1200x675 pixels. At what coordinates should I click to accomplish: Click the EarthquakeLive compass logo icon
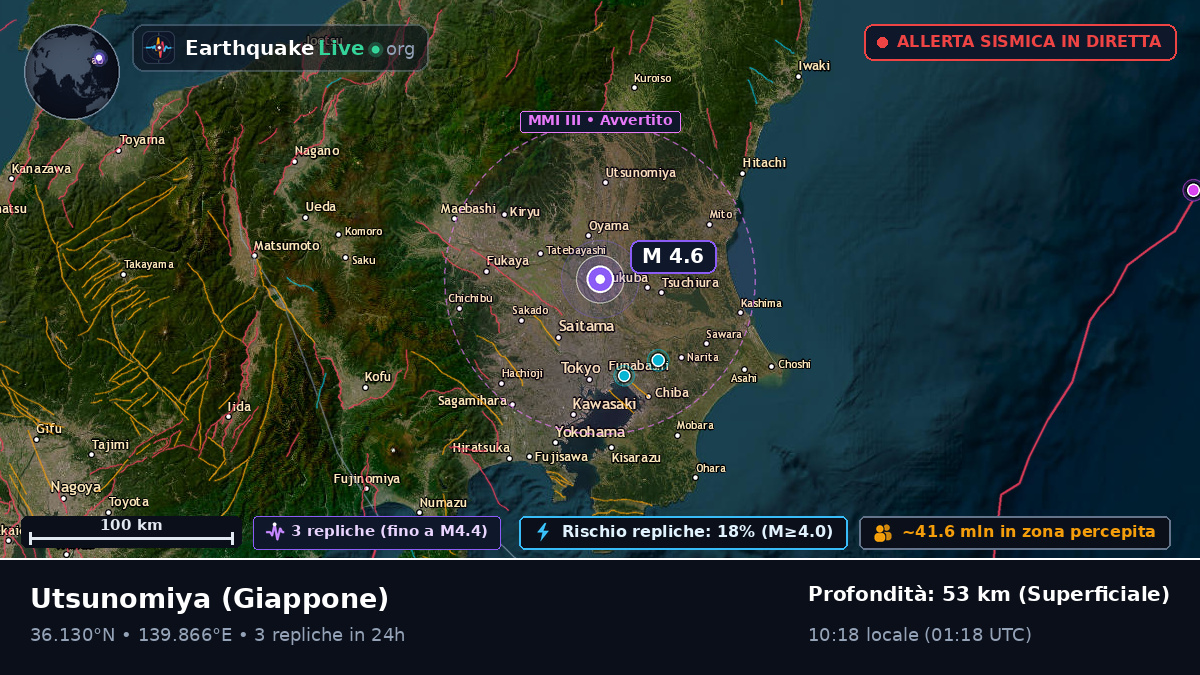(159, 48)
